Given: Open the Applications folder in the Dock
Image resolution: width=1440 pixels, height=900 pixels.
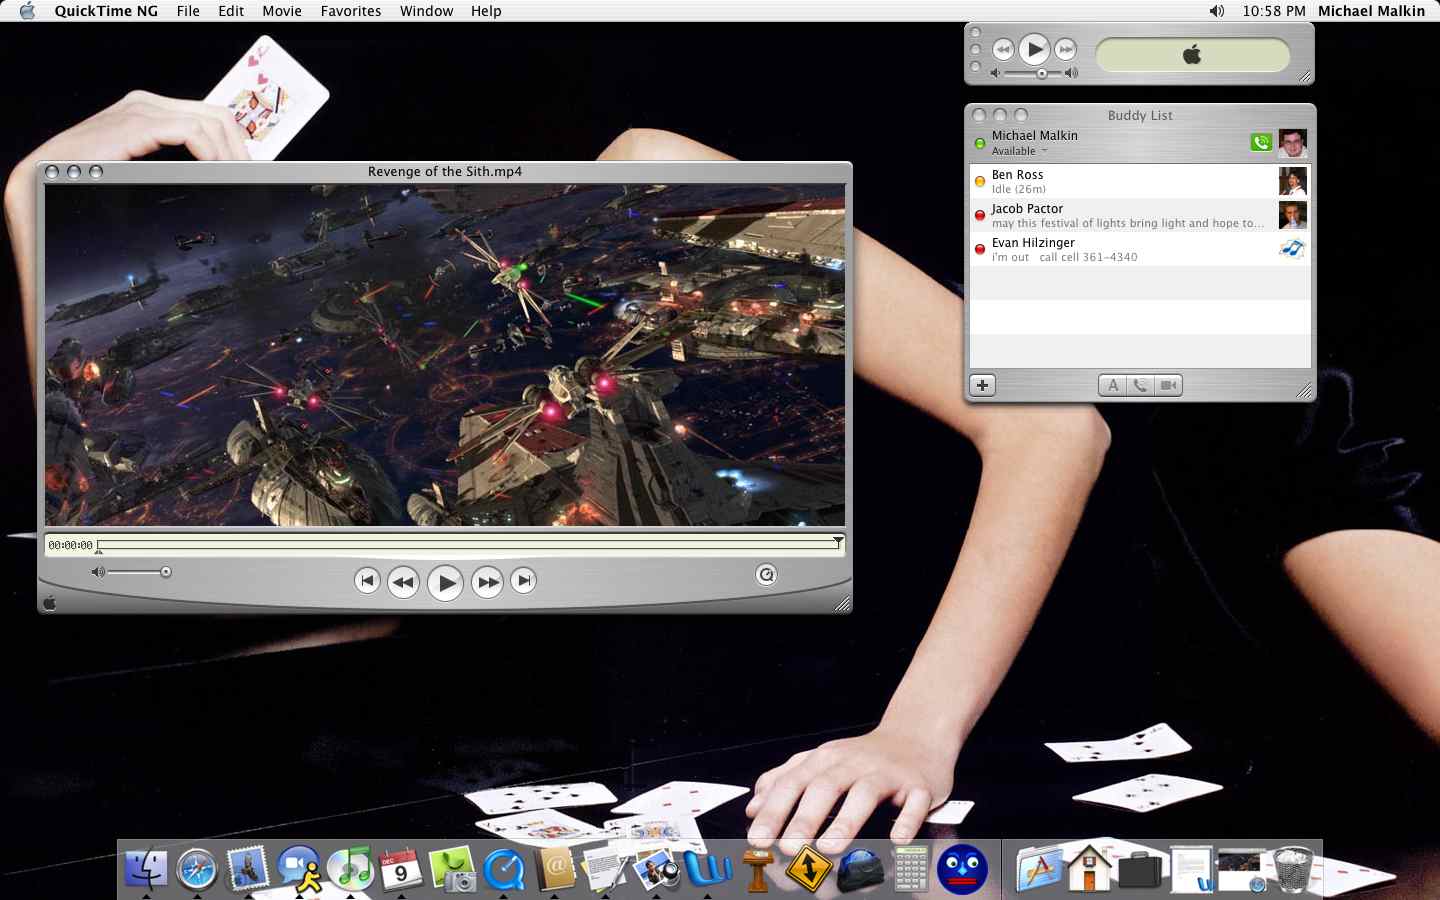Looking at the screenshot, I should 1039,868.
